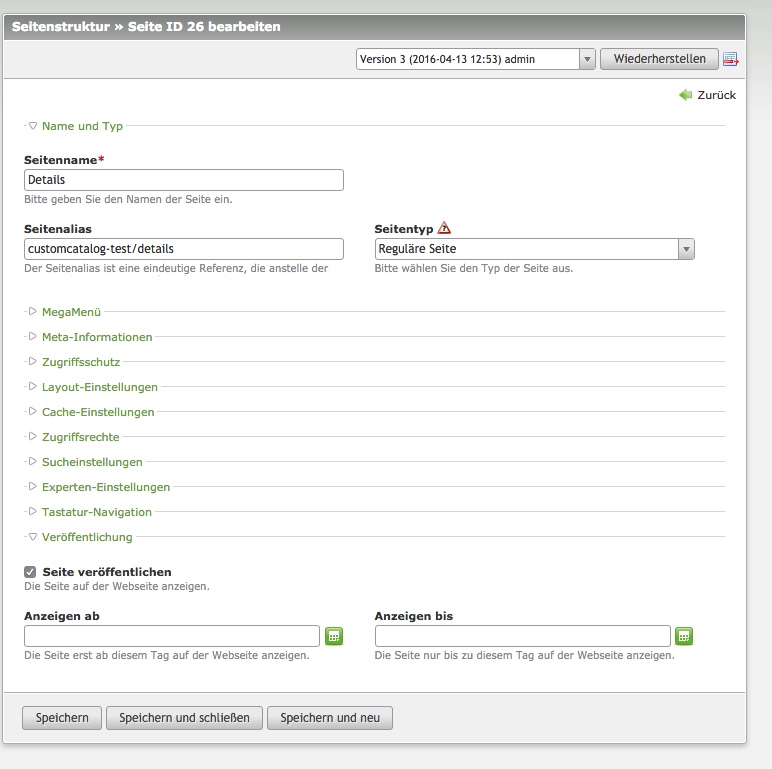The image size is (772, 769).
Task: Expand the MegaMenü section
Action: (x=70, y=312)
